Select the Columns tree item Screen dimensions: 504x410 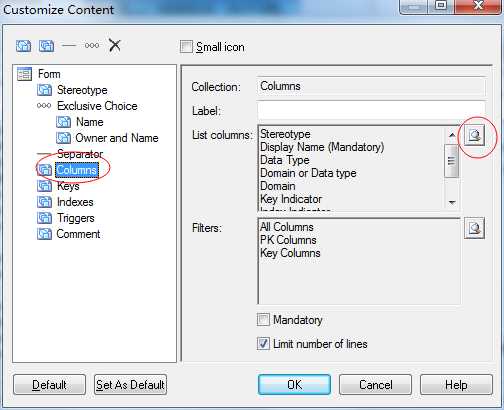(x=77, y=170)
